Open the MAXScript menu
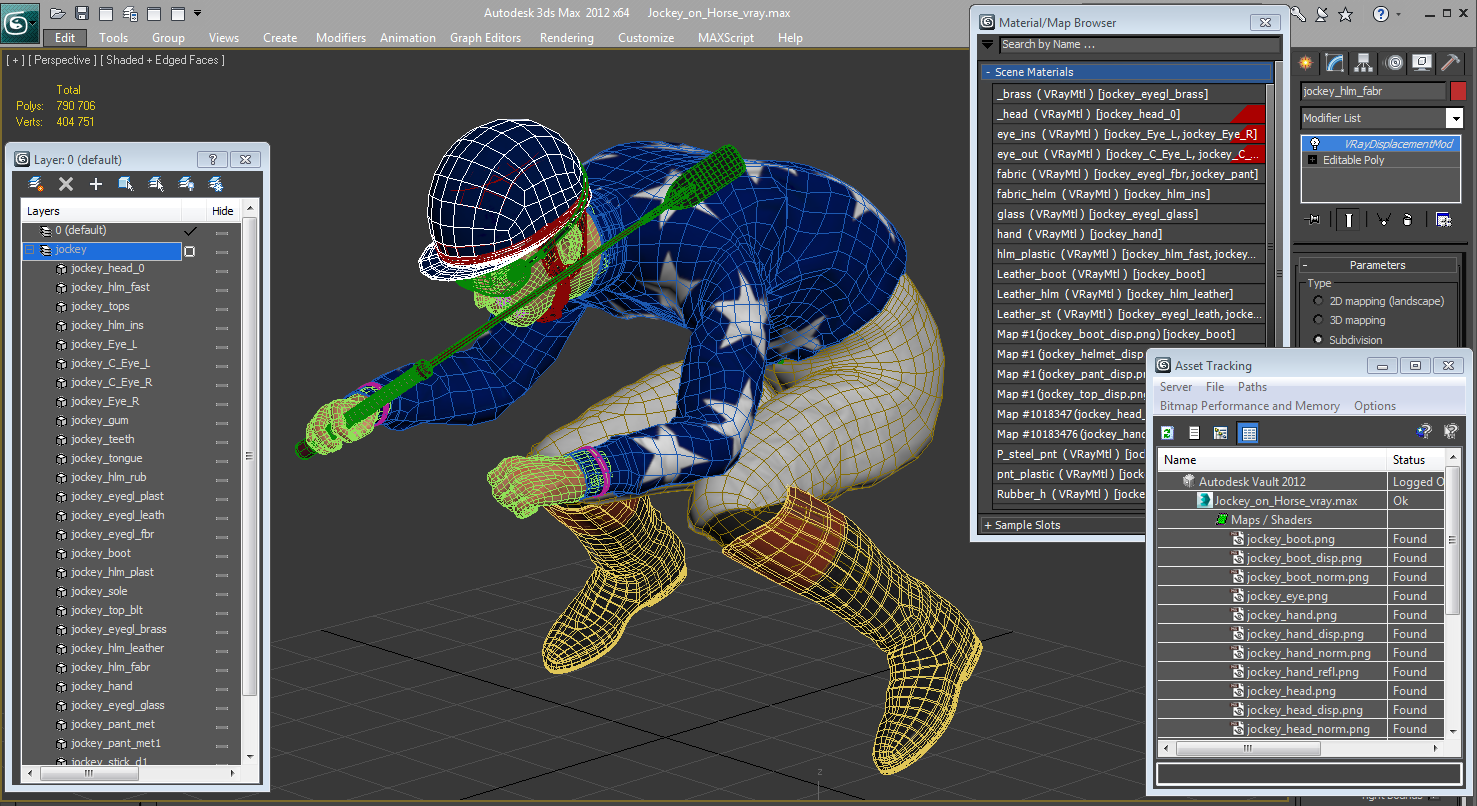This screenshot has width=1477, height=806. tap(726, 38)
